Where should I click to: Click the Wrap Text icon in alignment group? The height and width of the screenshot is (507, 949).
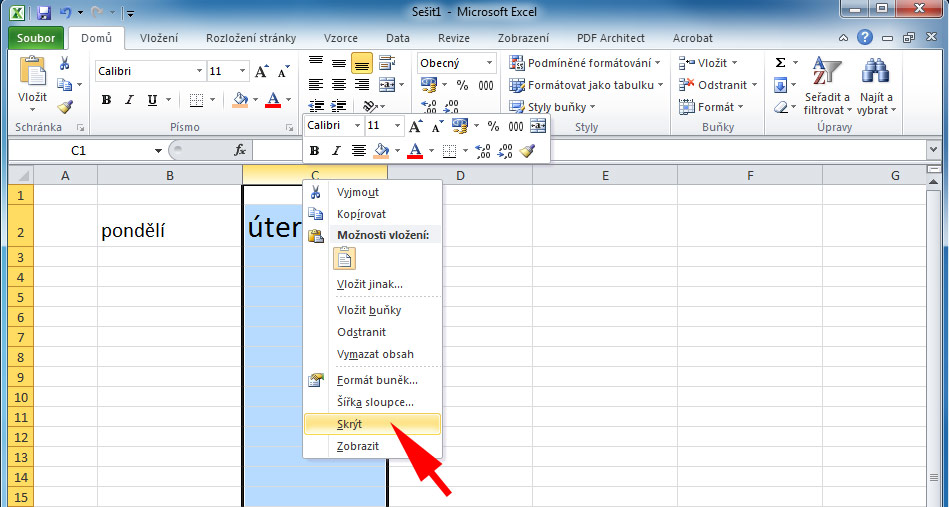click(386, 62)
